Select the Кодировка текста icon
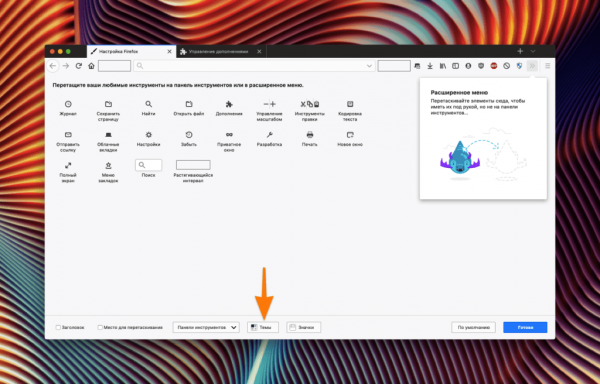Image resolution: width=600 pixels, height=384 pixels. click(x=350, y=104)
